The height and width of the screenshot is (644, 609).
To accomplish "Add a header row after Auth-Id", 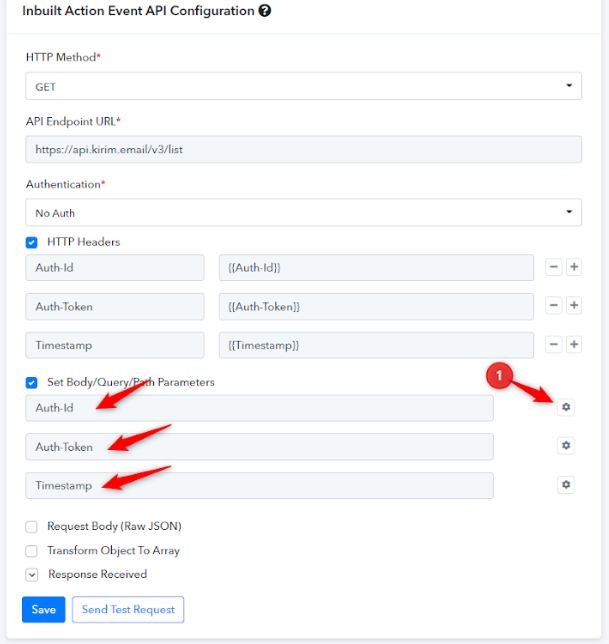I will 574,267.
